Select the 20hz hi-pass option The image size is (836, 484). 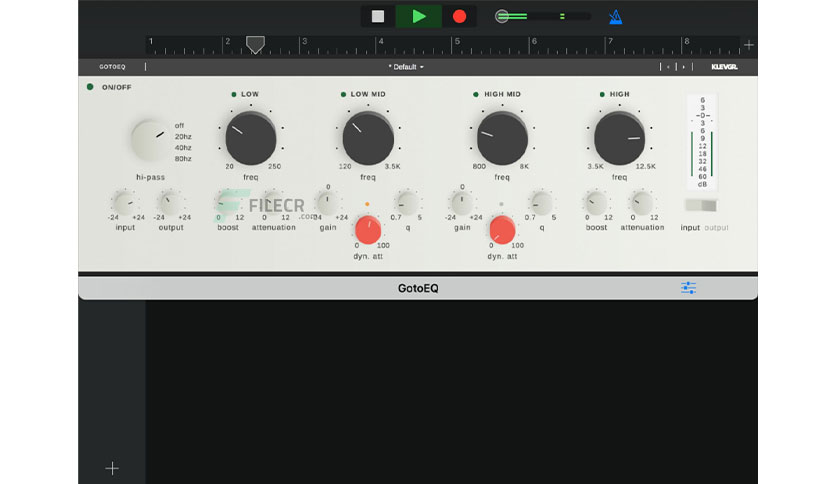(x=183, y=136)
